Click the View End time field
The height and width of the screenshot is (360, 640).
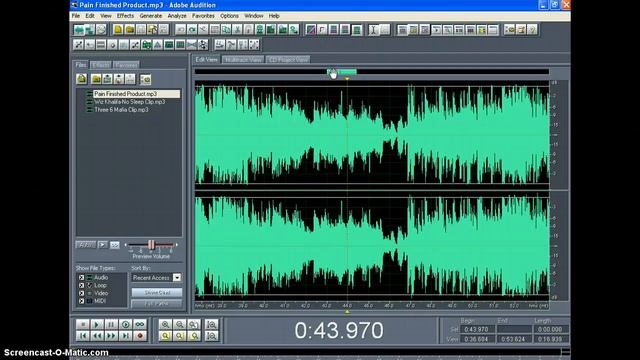[x=513, y=339]
